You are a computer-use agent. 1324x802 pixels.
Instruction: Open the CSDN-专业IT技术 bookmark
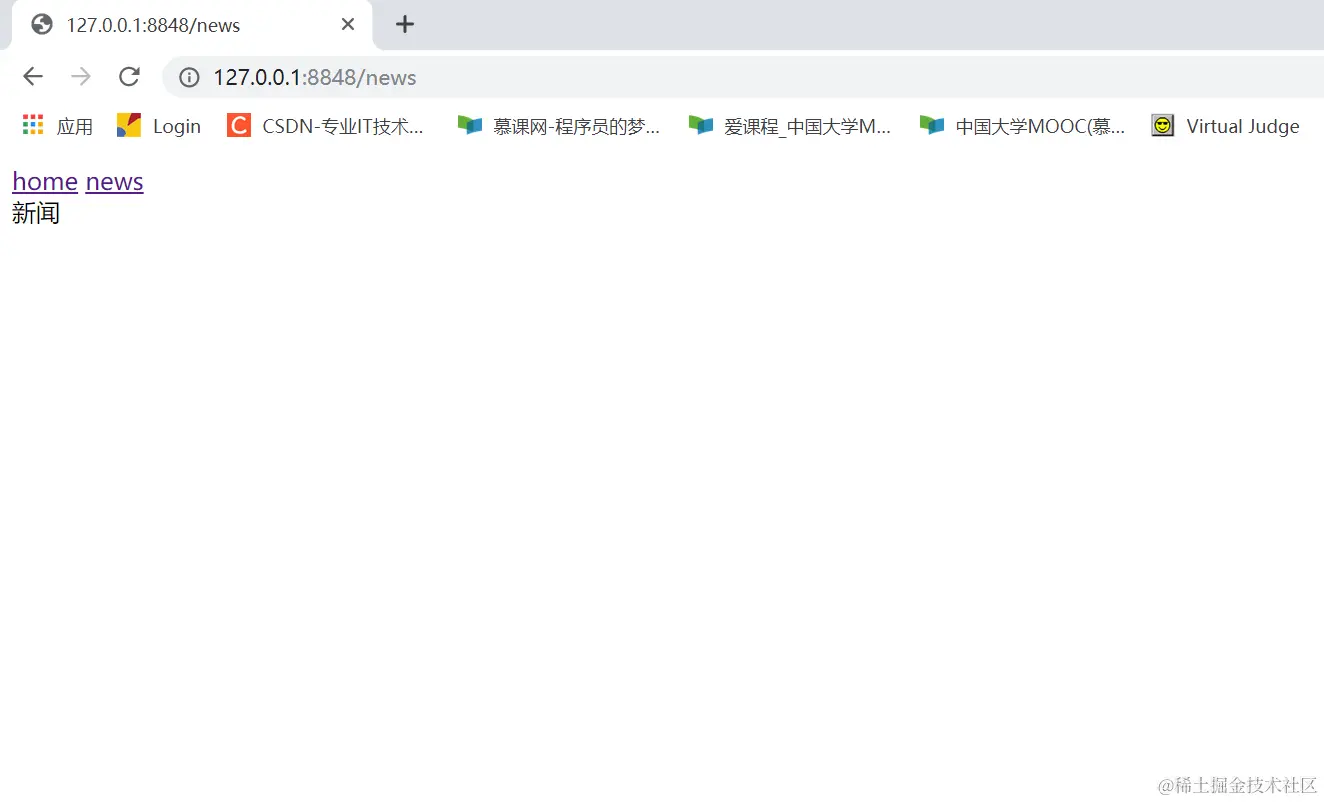[x=326, y=126]
